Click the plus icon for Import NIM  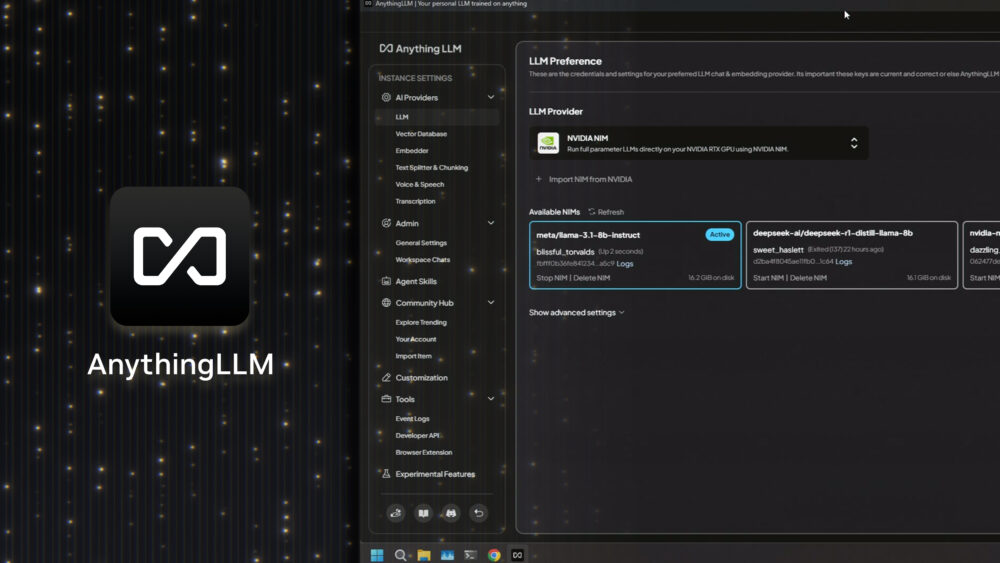(538, 179)
